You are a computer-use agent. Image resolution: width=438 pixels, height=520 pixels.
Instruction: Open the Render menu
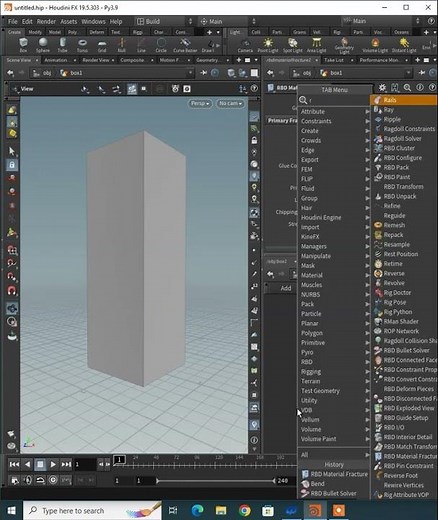(x=46, y=22)
